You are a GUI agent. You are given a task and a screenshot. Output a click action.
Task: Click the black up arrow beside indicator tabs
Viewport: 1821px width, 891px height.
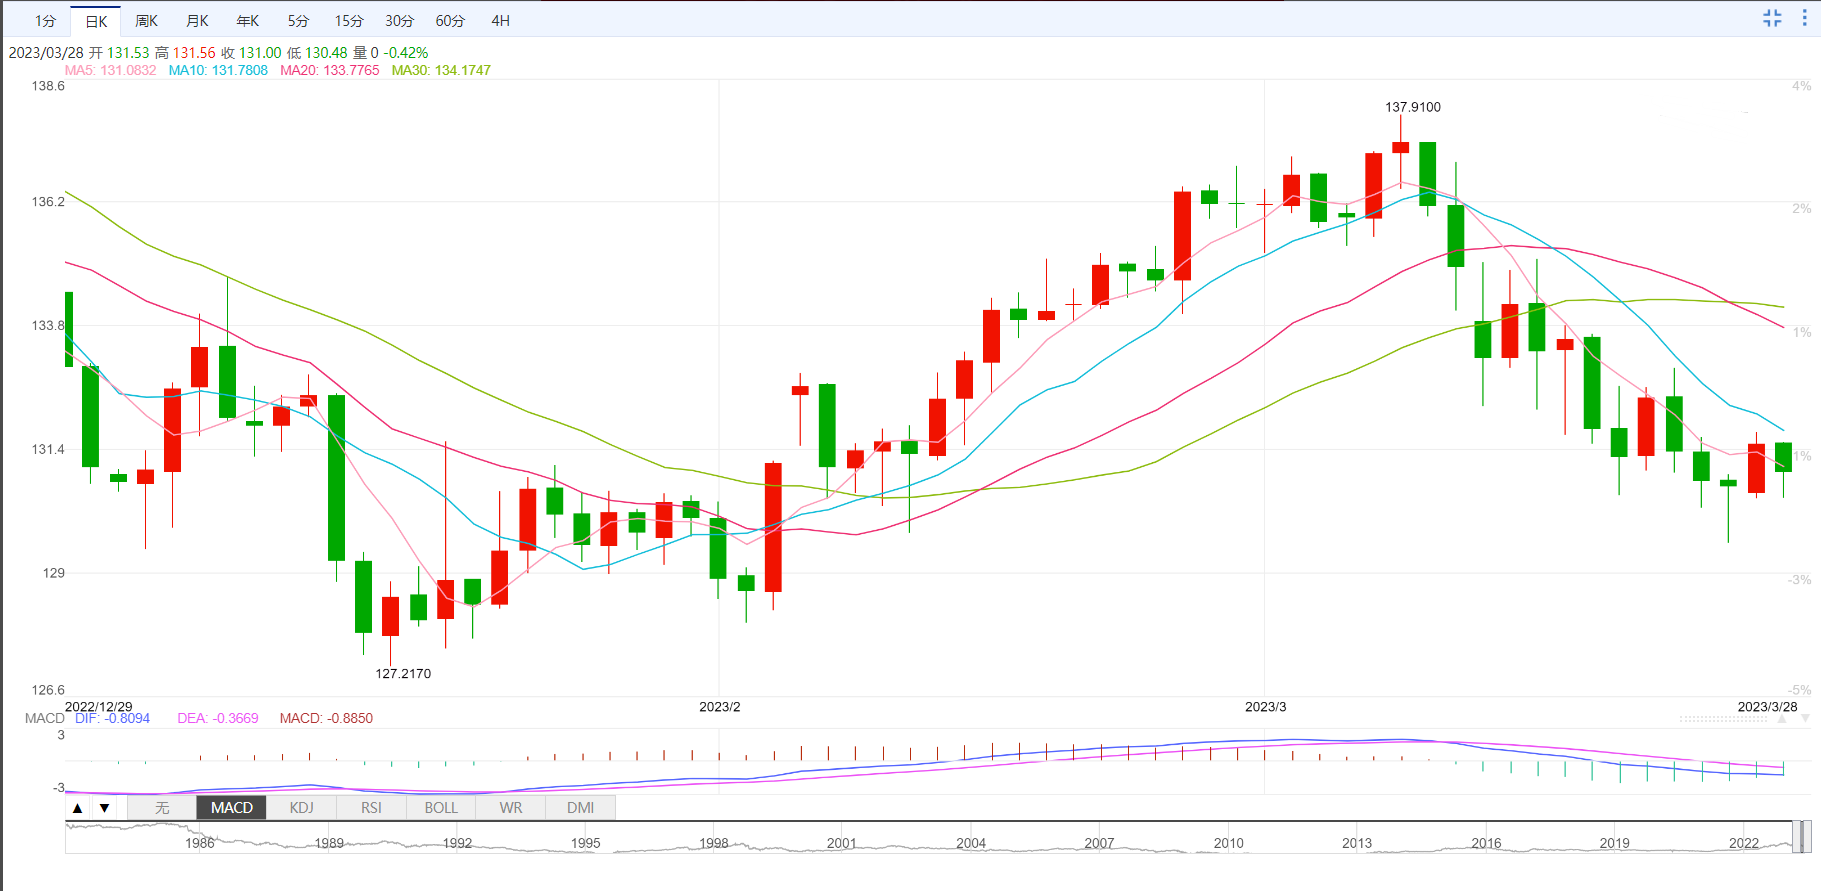(x=78, y=808)
